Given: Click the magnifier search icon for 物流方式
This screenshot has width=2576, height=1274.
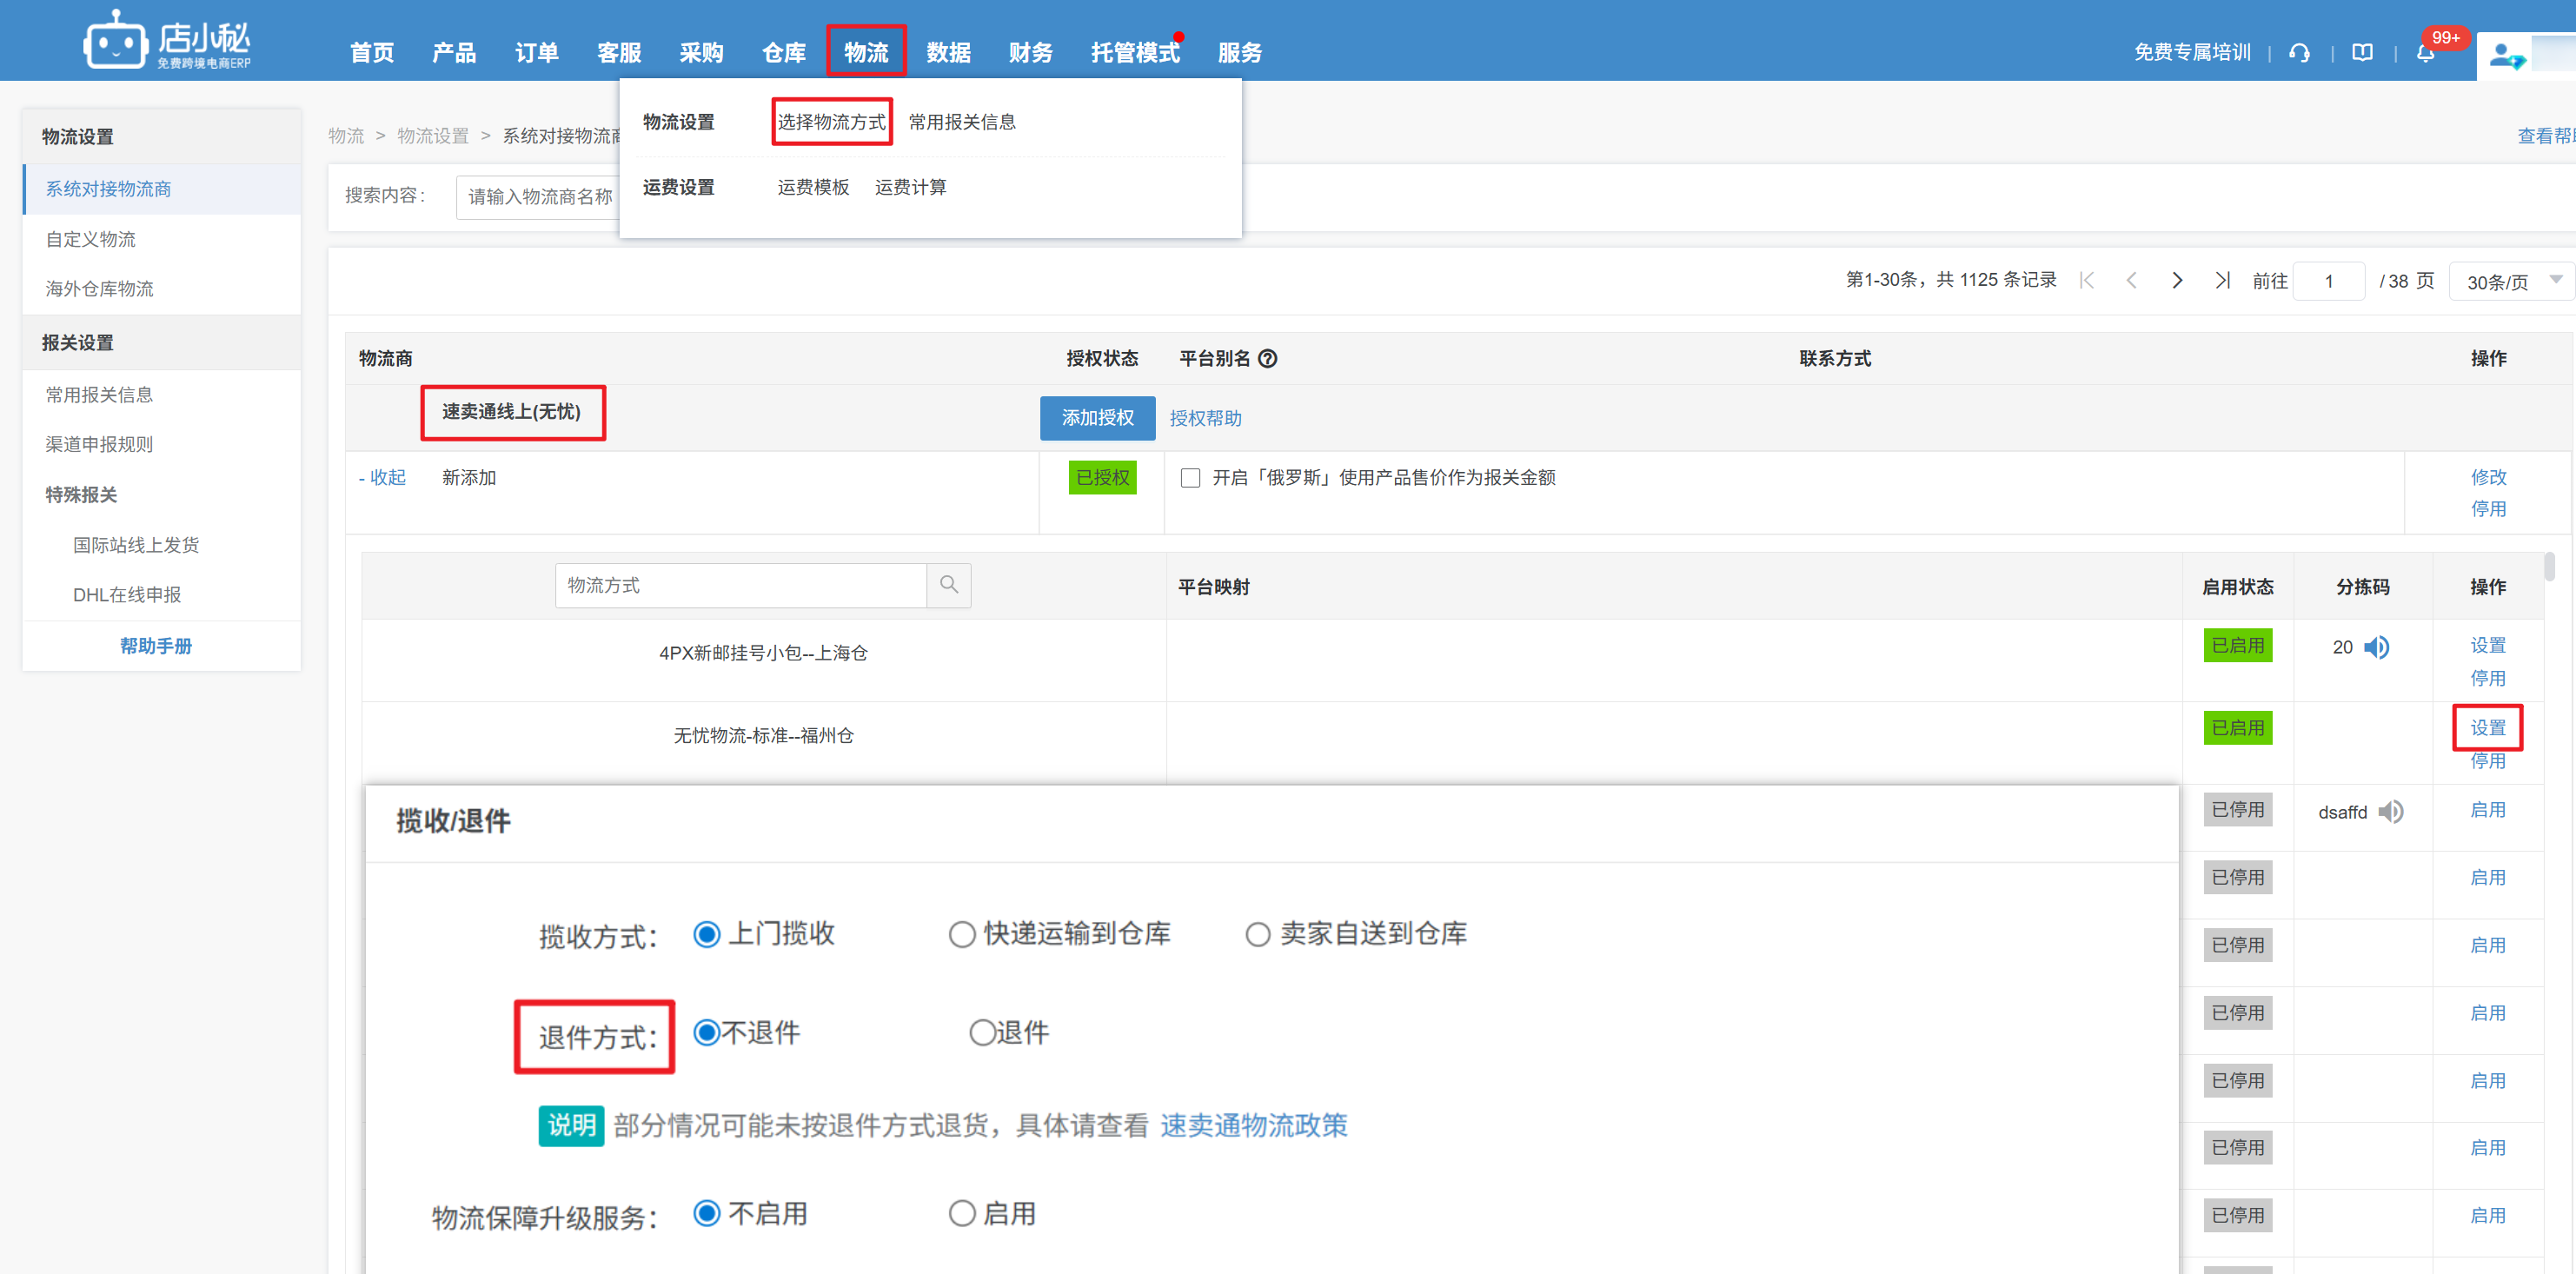Looking at the screenshot, I should click(949, 585).
